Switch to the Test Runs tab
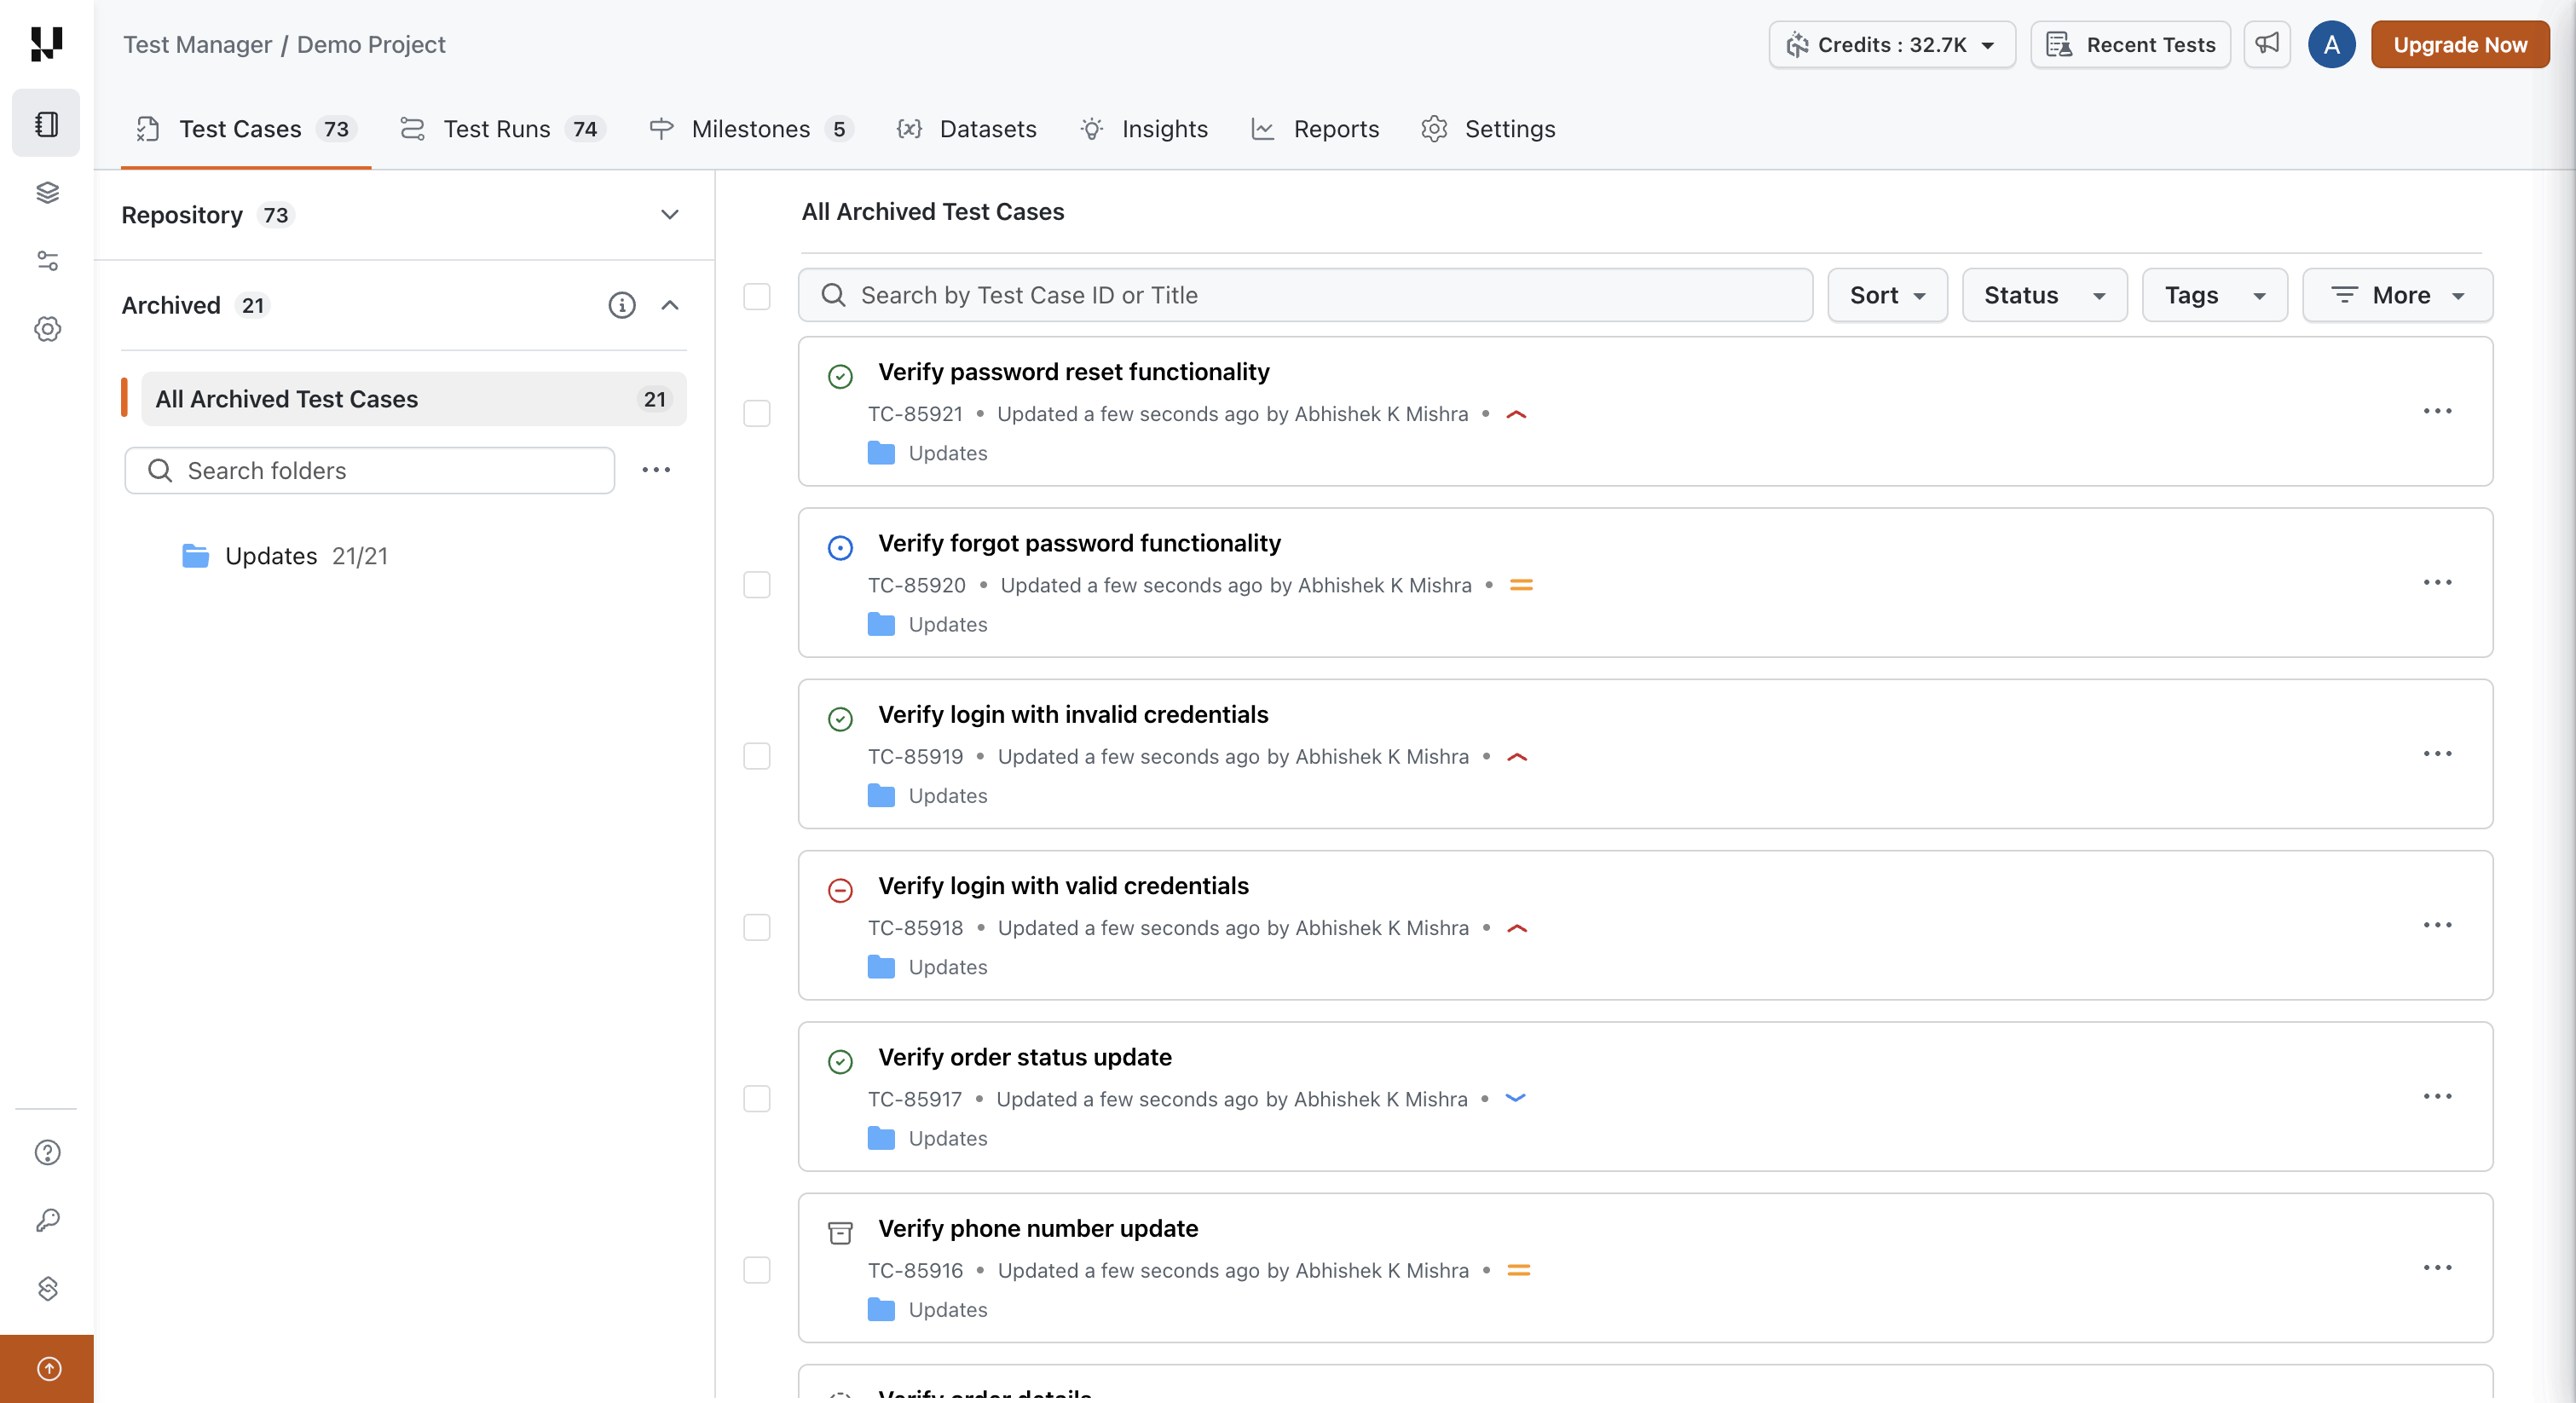Screen dimensions: 2576x1403 (x=503, y=129)
